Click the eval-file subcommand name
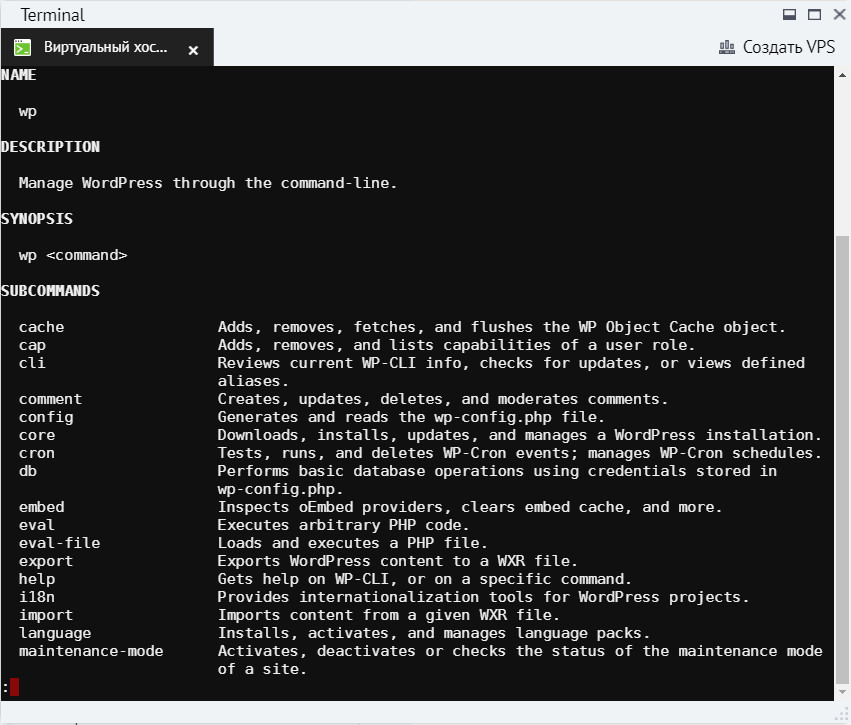This screenshot has width=851, height=725. point(59,543)
